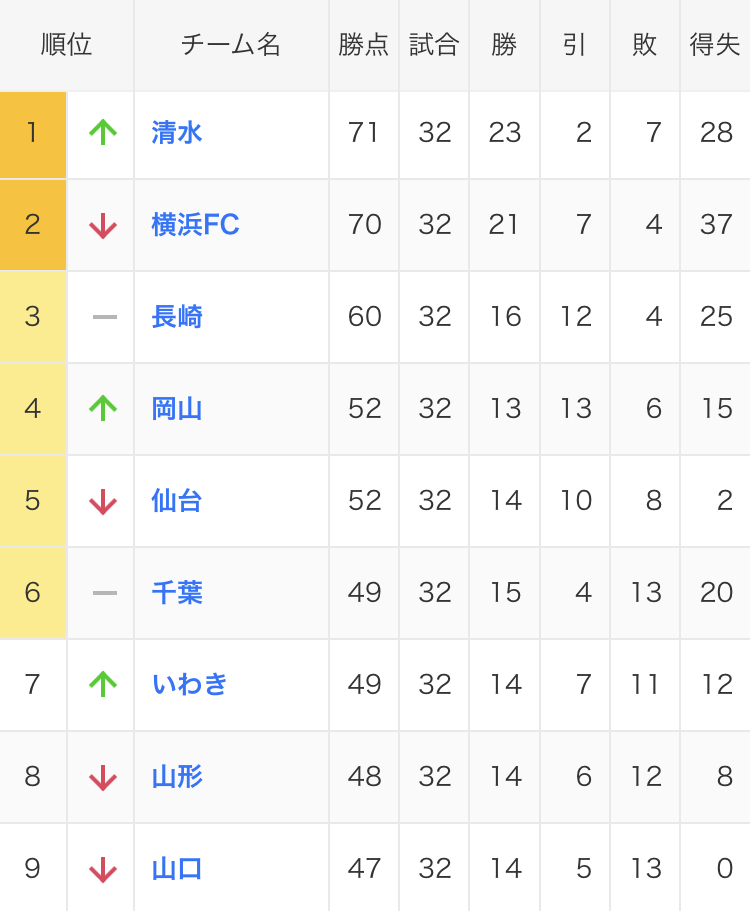Click the green up arrow beside 清水
This screenshot has height=911, width=750.
click(x=103, y=132)
